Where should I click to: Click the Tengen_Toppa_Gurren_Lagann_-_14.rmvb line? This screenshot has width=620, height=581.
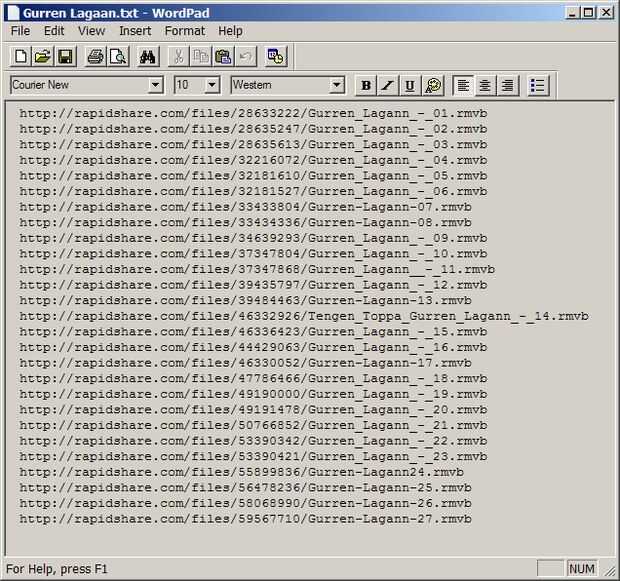click(304, 316)
